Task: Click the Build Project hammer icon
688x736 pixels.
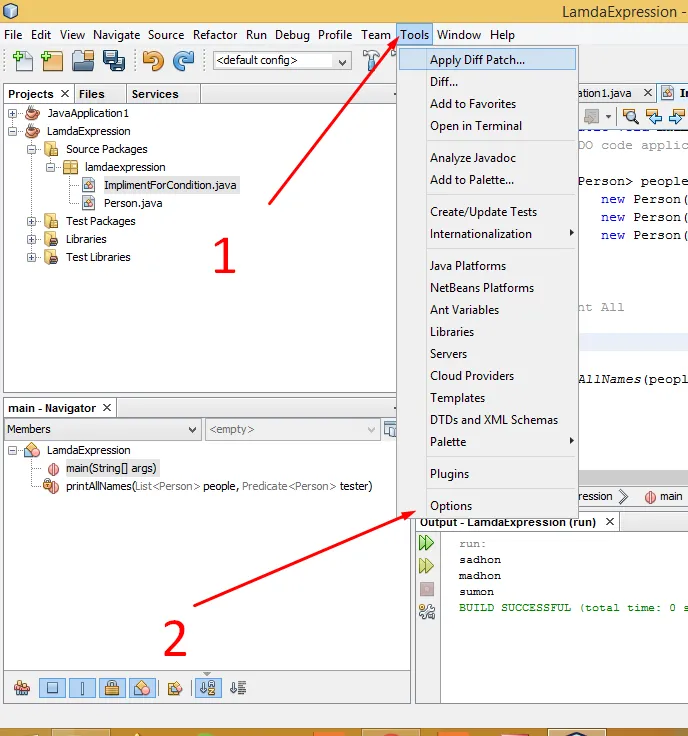Action: pos(371,61)
